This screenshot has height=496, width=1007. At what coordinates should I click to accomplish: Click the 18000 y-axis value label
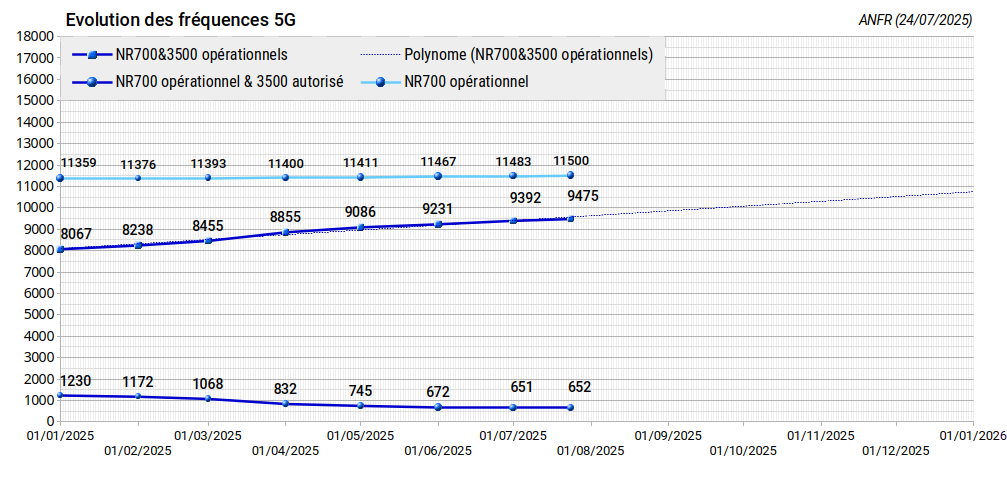coord(37,37)
